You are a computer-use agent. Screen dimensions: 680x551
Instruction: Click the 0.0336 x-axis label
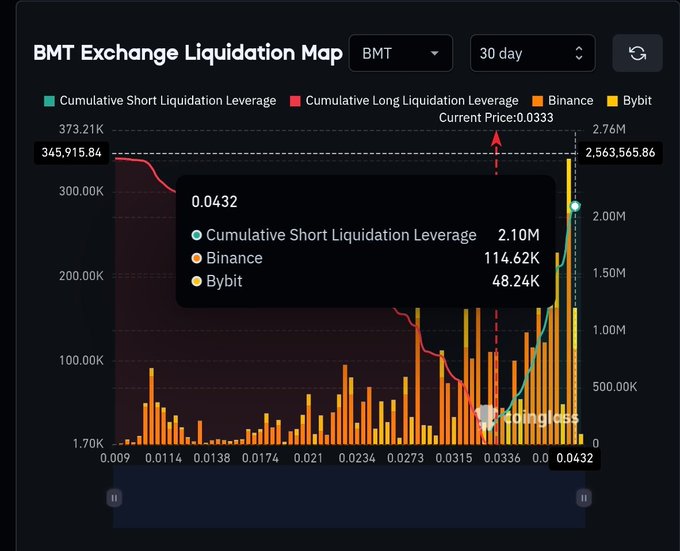(502, 458)
